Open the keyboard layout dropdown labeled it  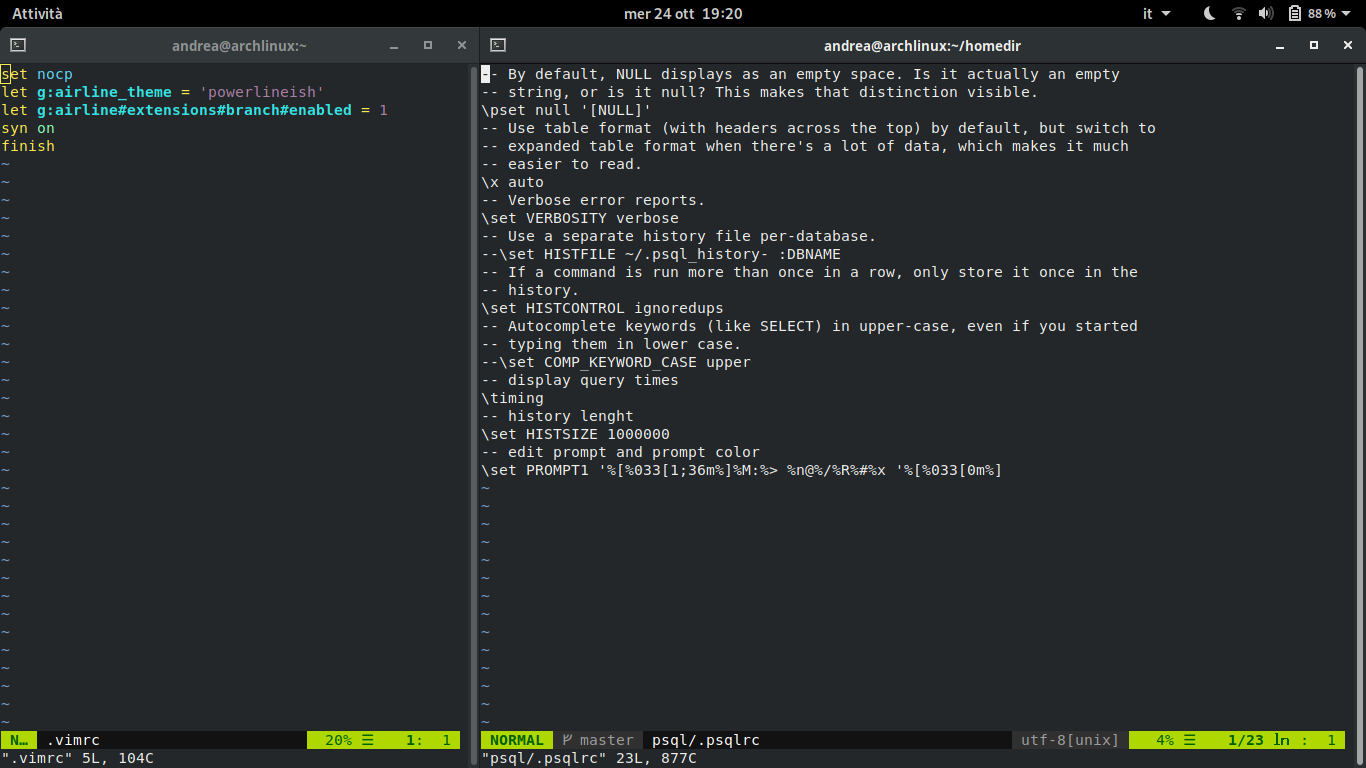[1153, 13]
